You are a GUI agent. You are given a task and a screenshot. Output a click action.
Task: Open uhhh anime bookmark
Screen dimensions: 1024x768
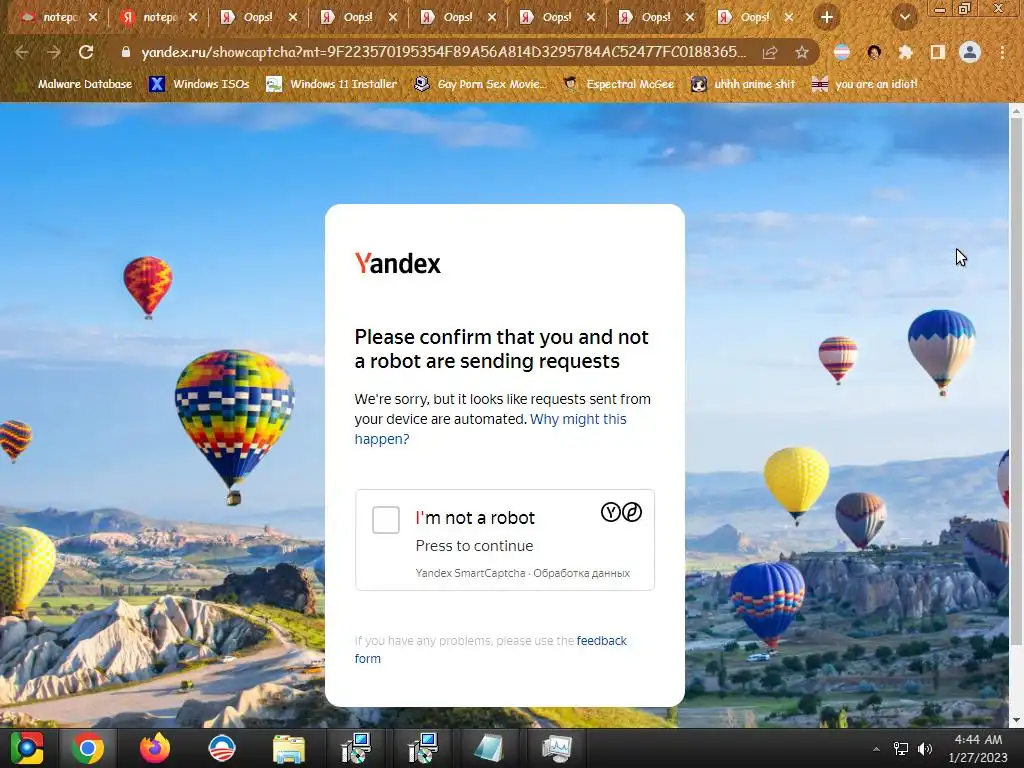(744, 84)
